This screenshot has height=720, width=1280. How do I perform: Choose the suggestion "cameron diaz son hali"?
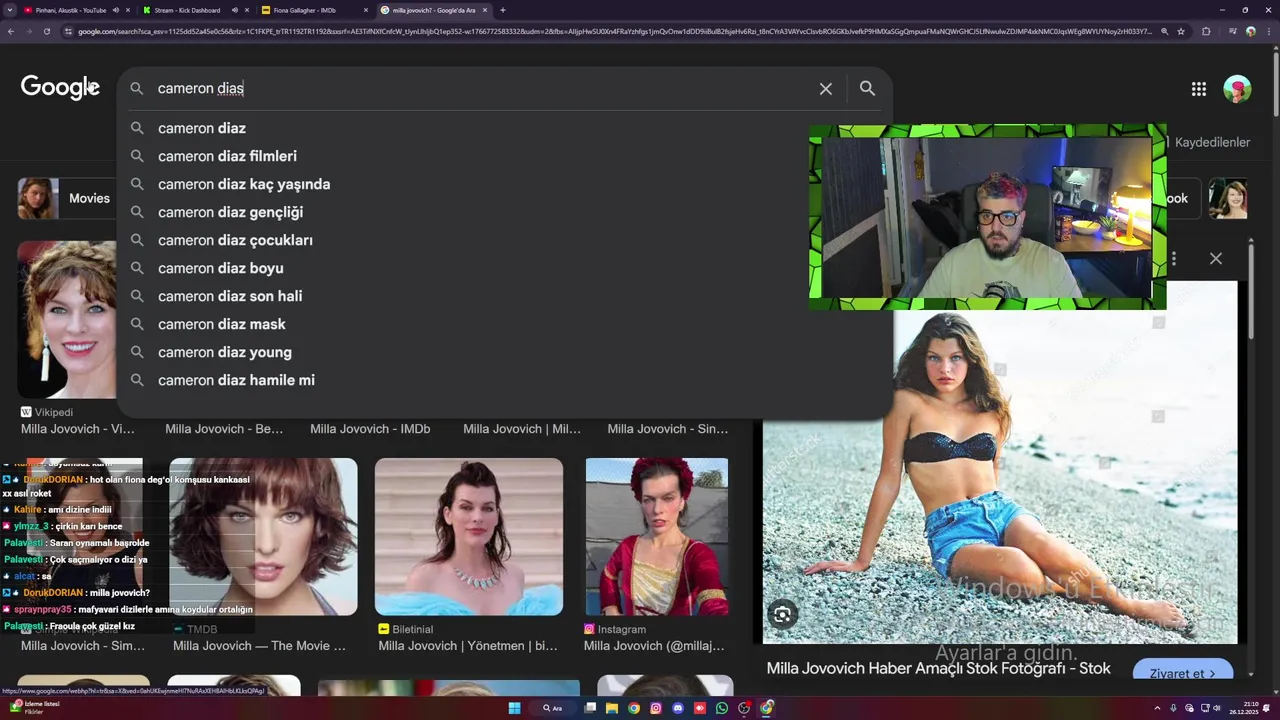(x=505, y=296)
